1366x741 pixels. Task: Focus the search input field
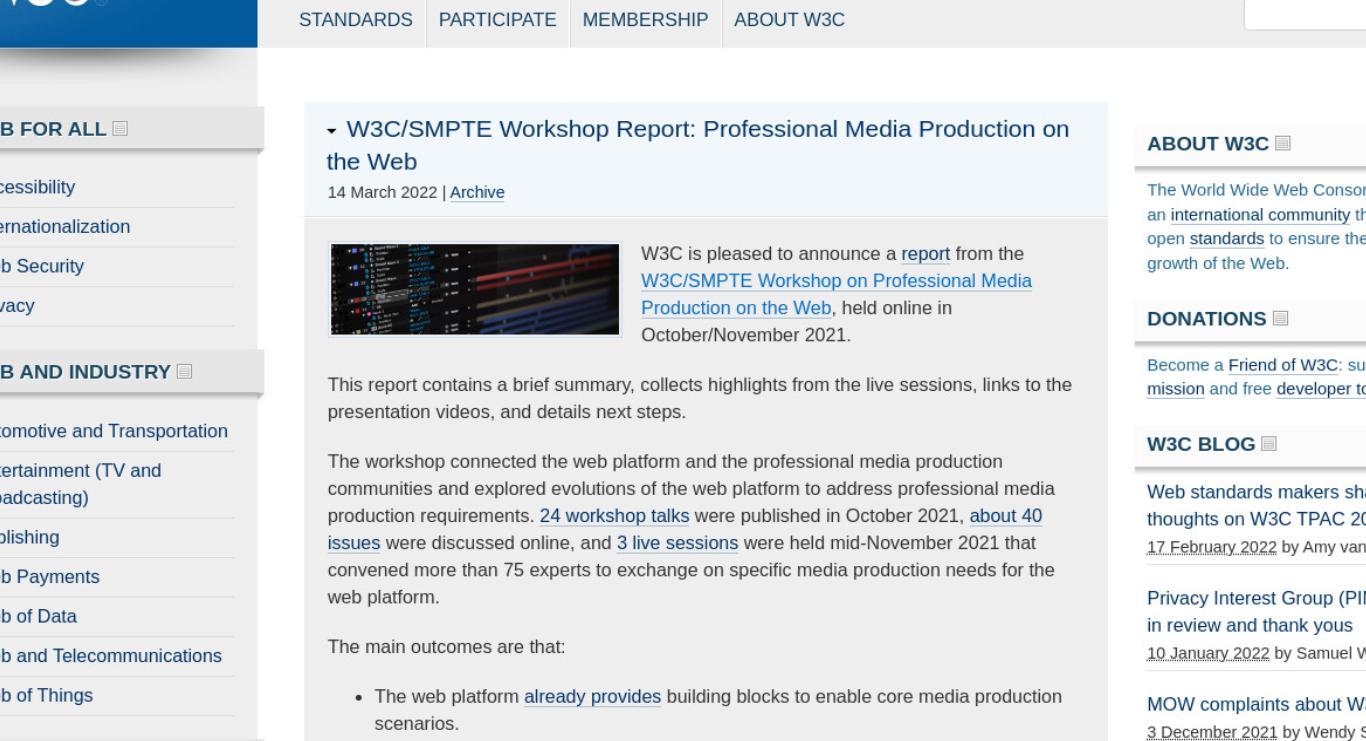(1305, 14)
